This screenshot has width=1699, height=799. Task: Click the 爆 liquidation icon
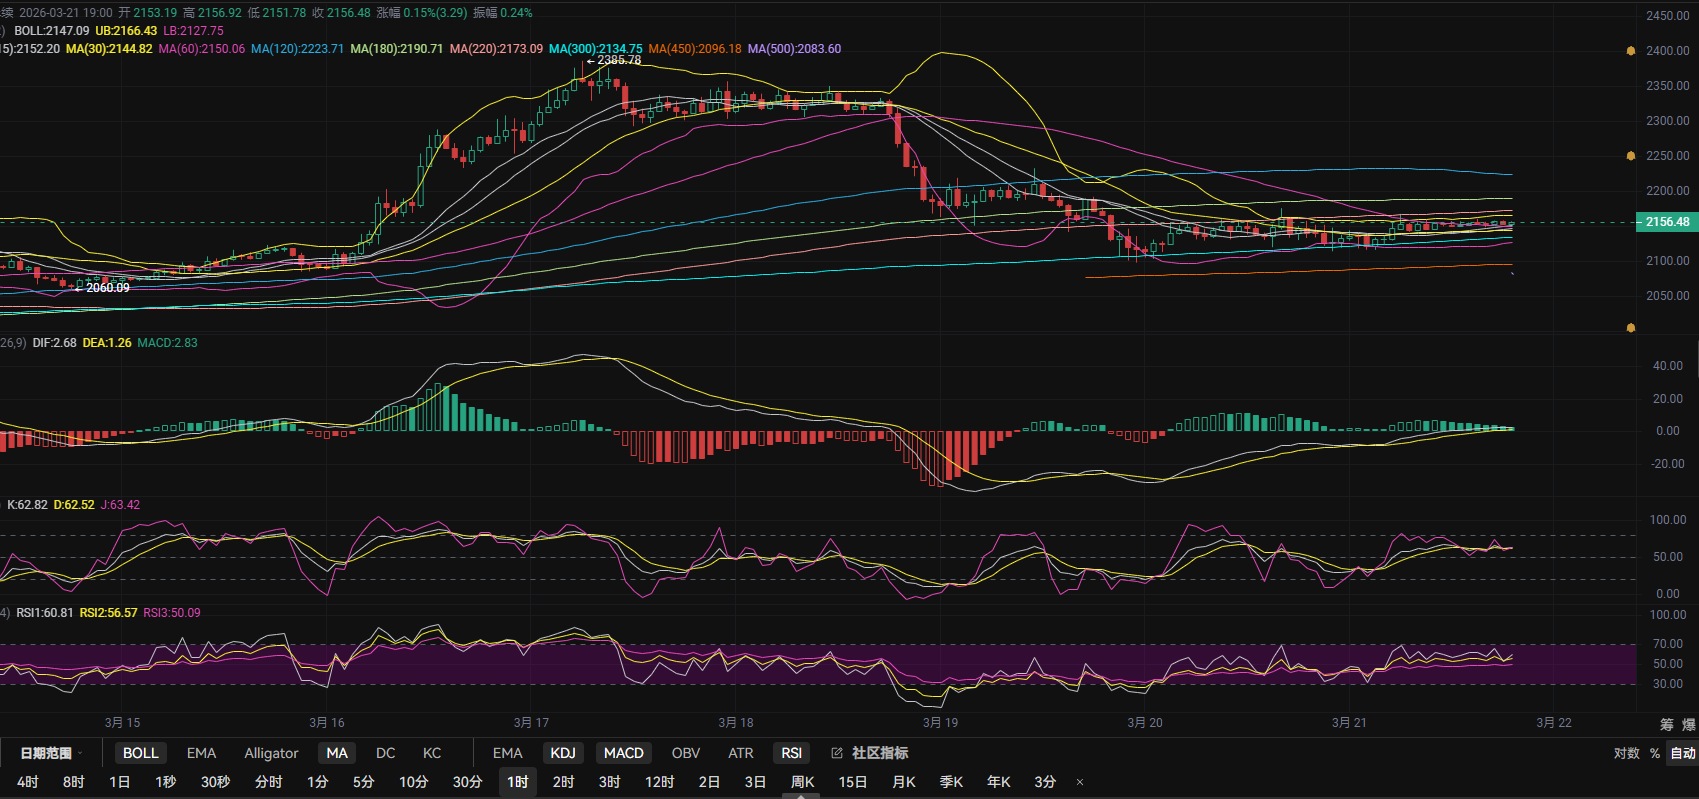pyautogui.click(x=1688, y=724)
